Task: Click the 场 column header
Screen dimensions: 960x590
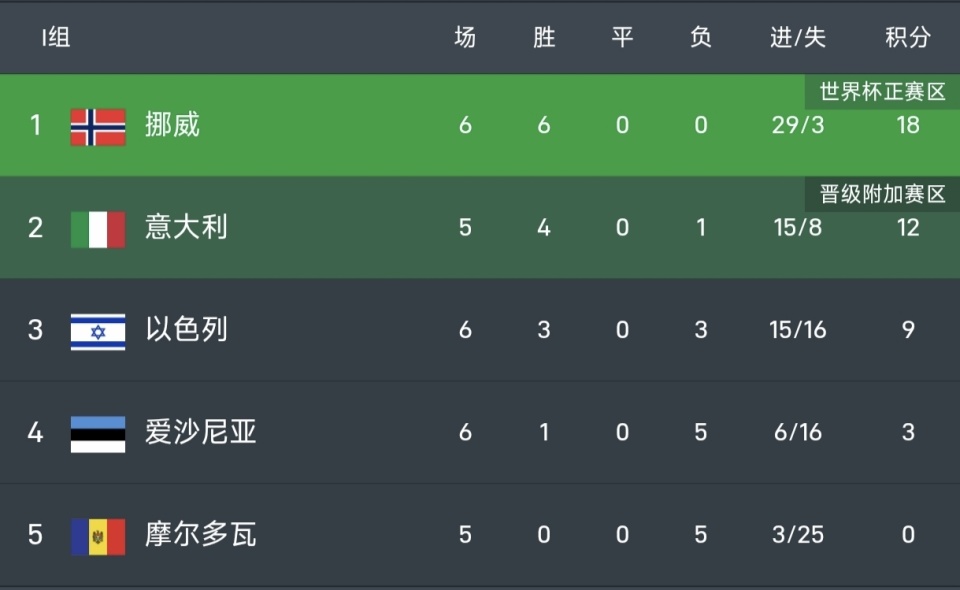Action: 465,38
